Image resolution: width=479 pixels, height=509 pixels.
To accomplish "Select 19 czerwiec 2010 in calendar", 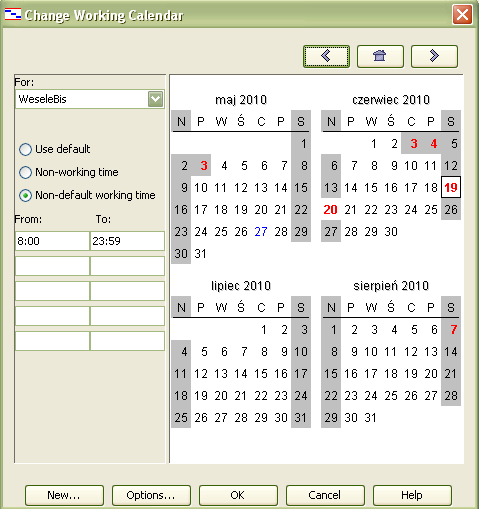I will pyautogui.click(x=451, y=187).
